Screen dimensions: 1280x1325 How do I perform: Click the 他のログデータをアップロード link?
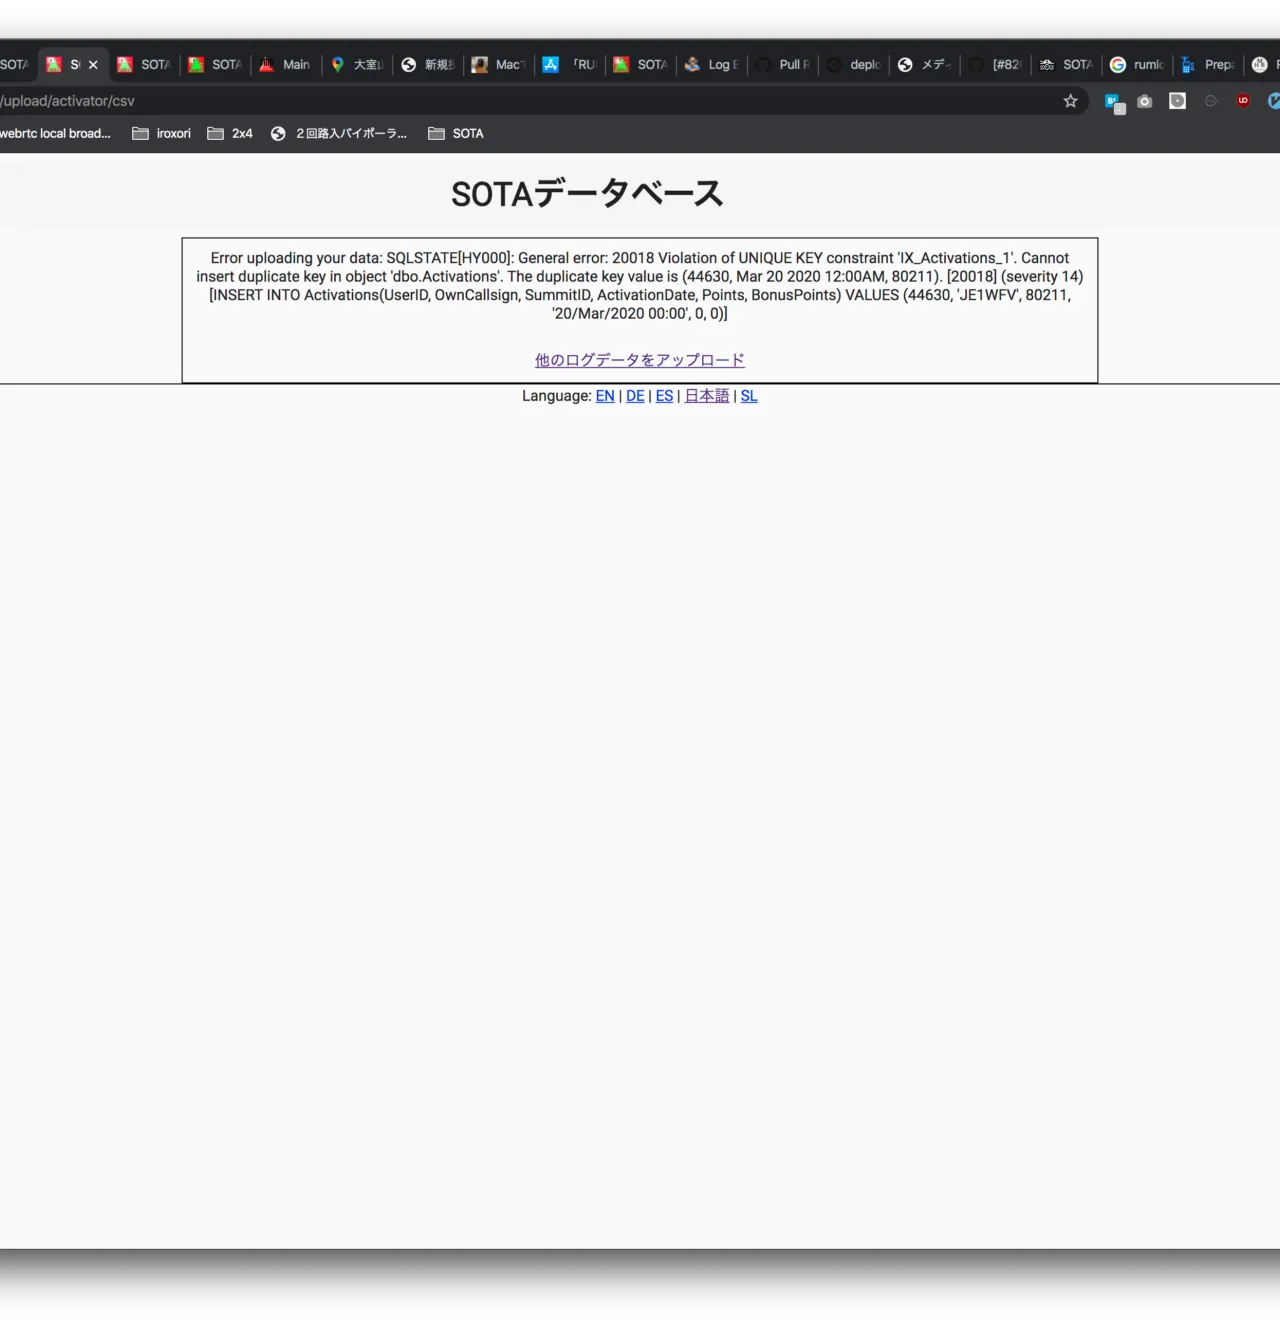(639, 360)
